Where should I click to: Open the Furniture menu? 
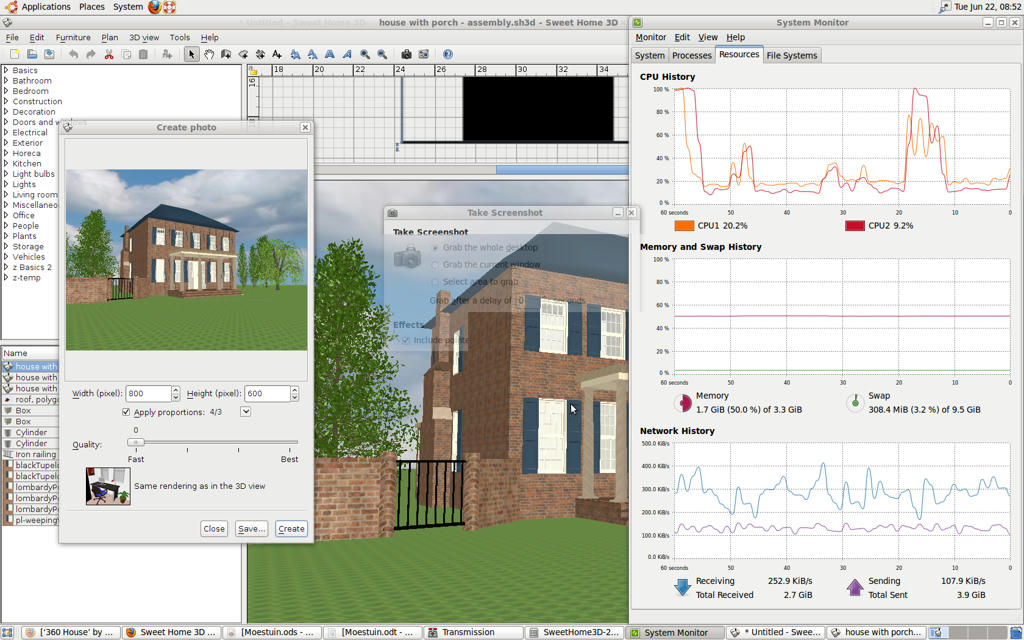coord(73,37)
